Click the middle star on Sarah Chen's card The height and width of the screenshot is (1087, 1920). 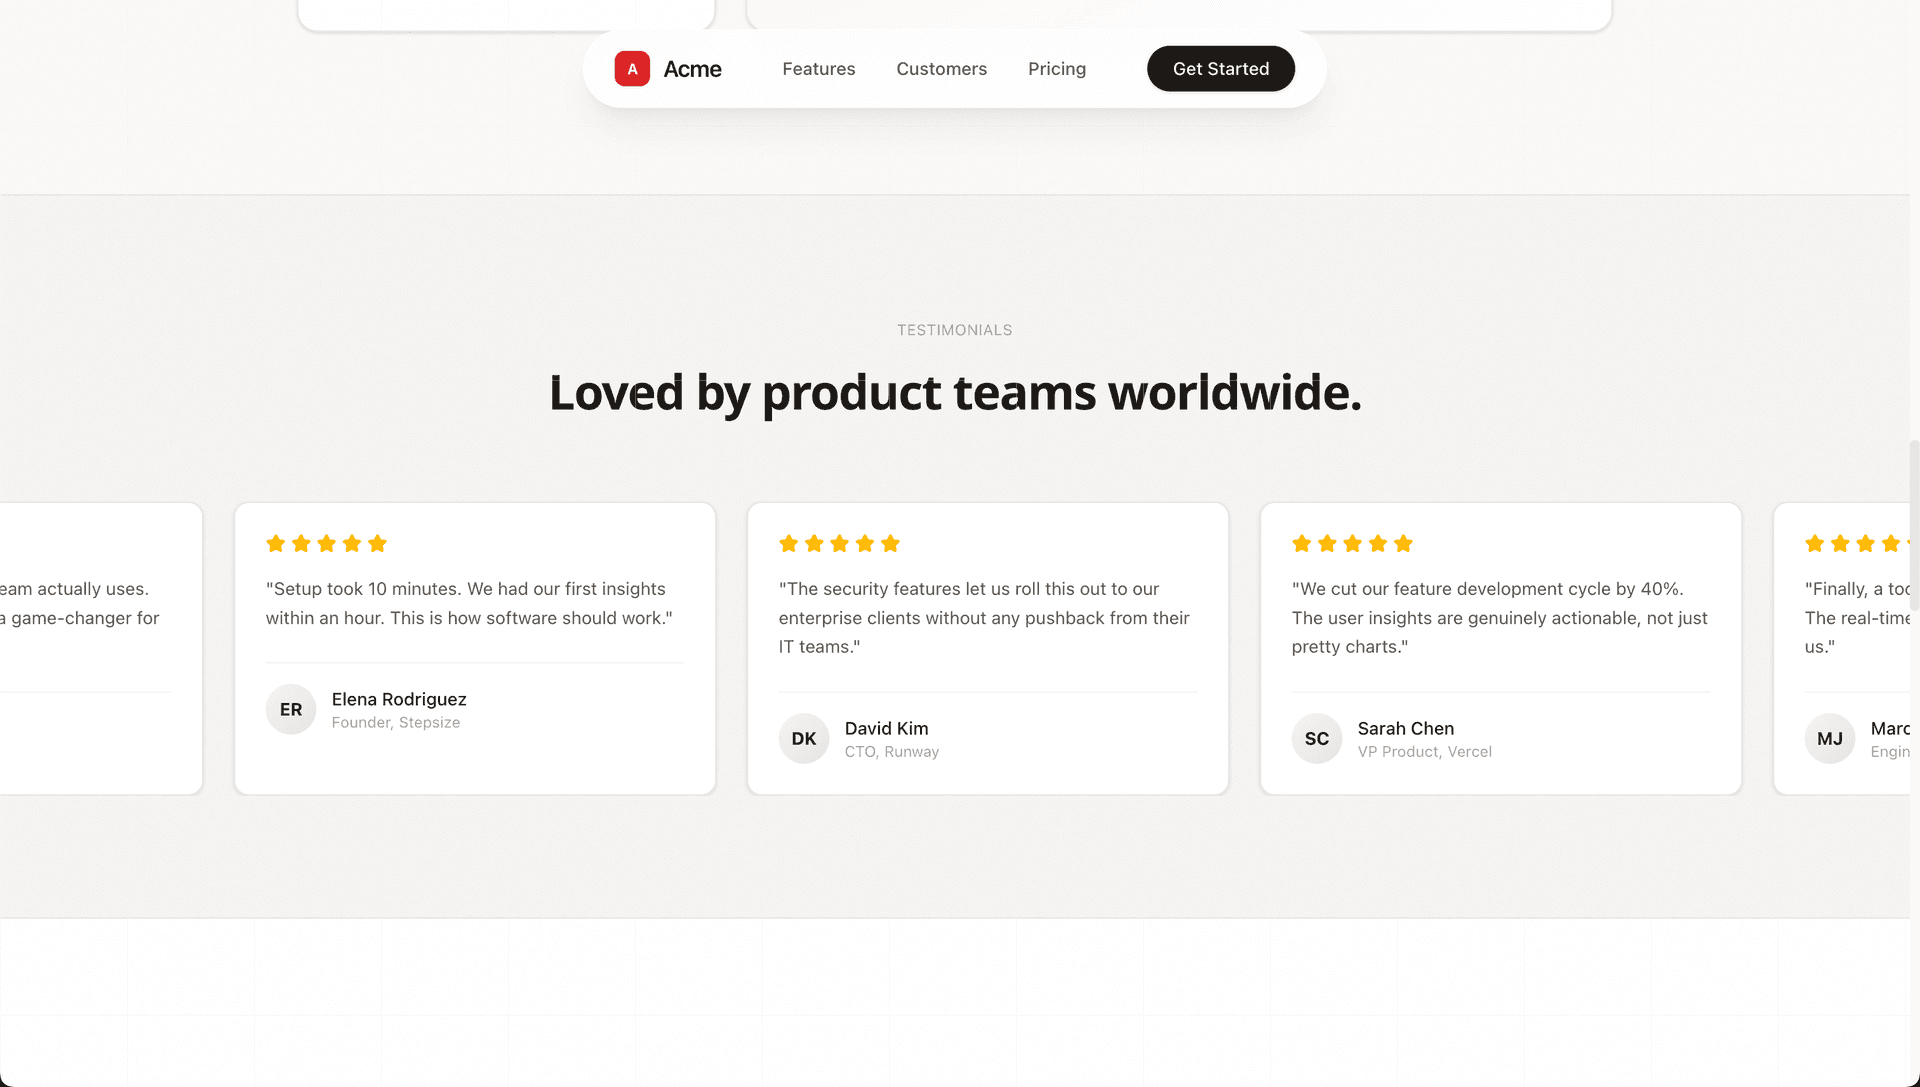pyautogui.click(x=1352, y=543)
